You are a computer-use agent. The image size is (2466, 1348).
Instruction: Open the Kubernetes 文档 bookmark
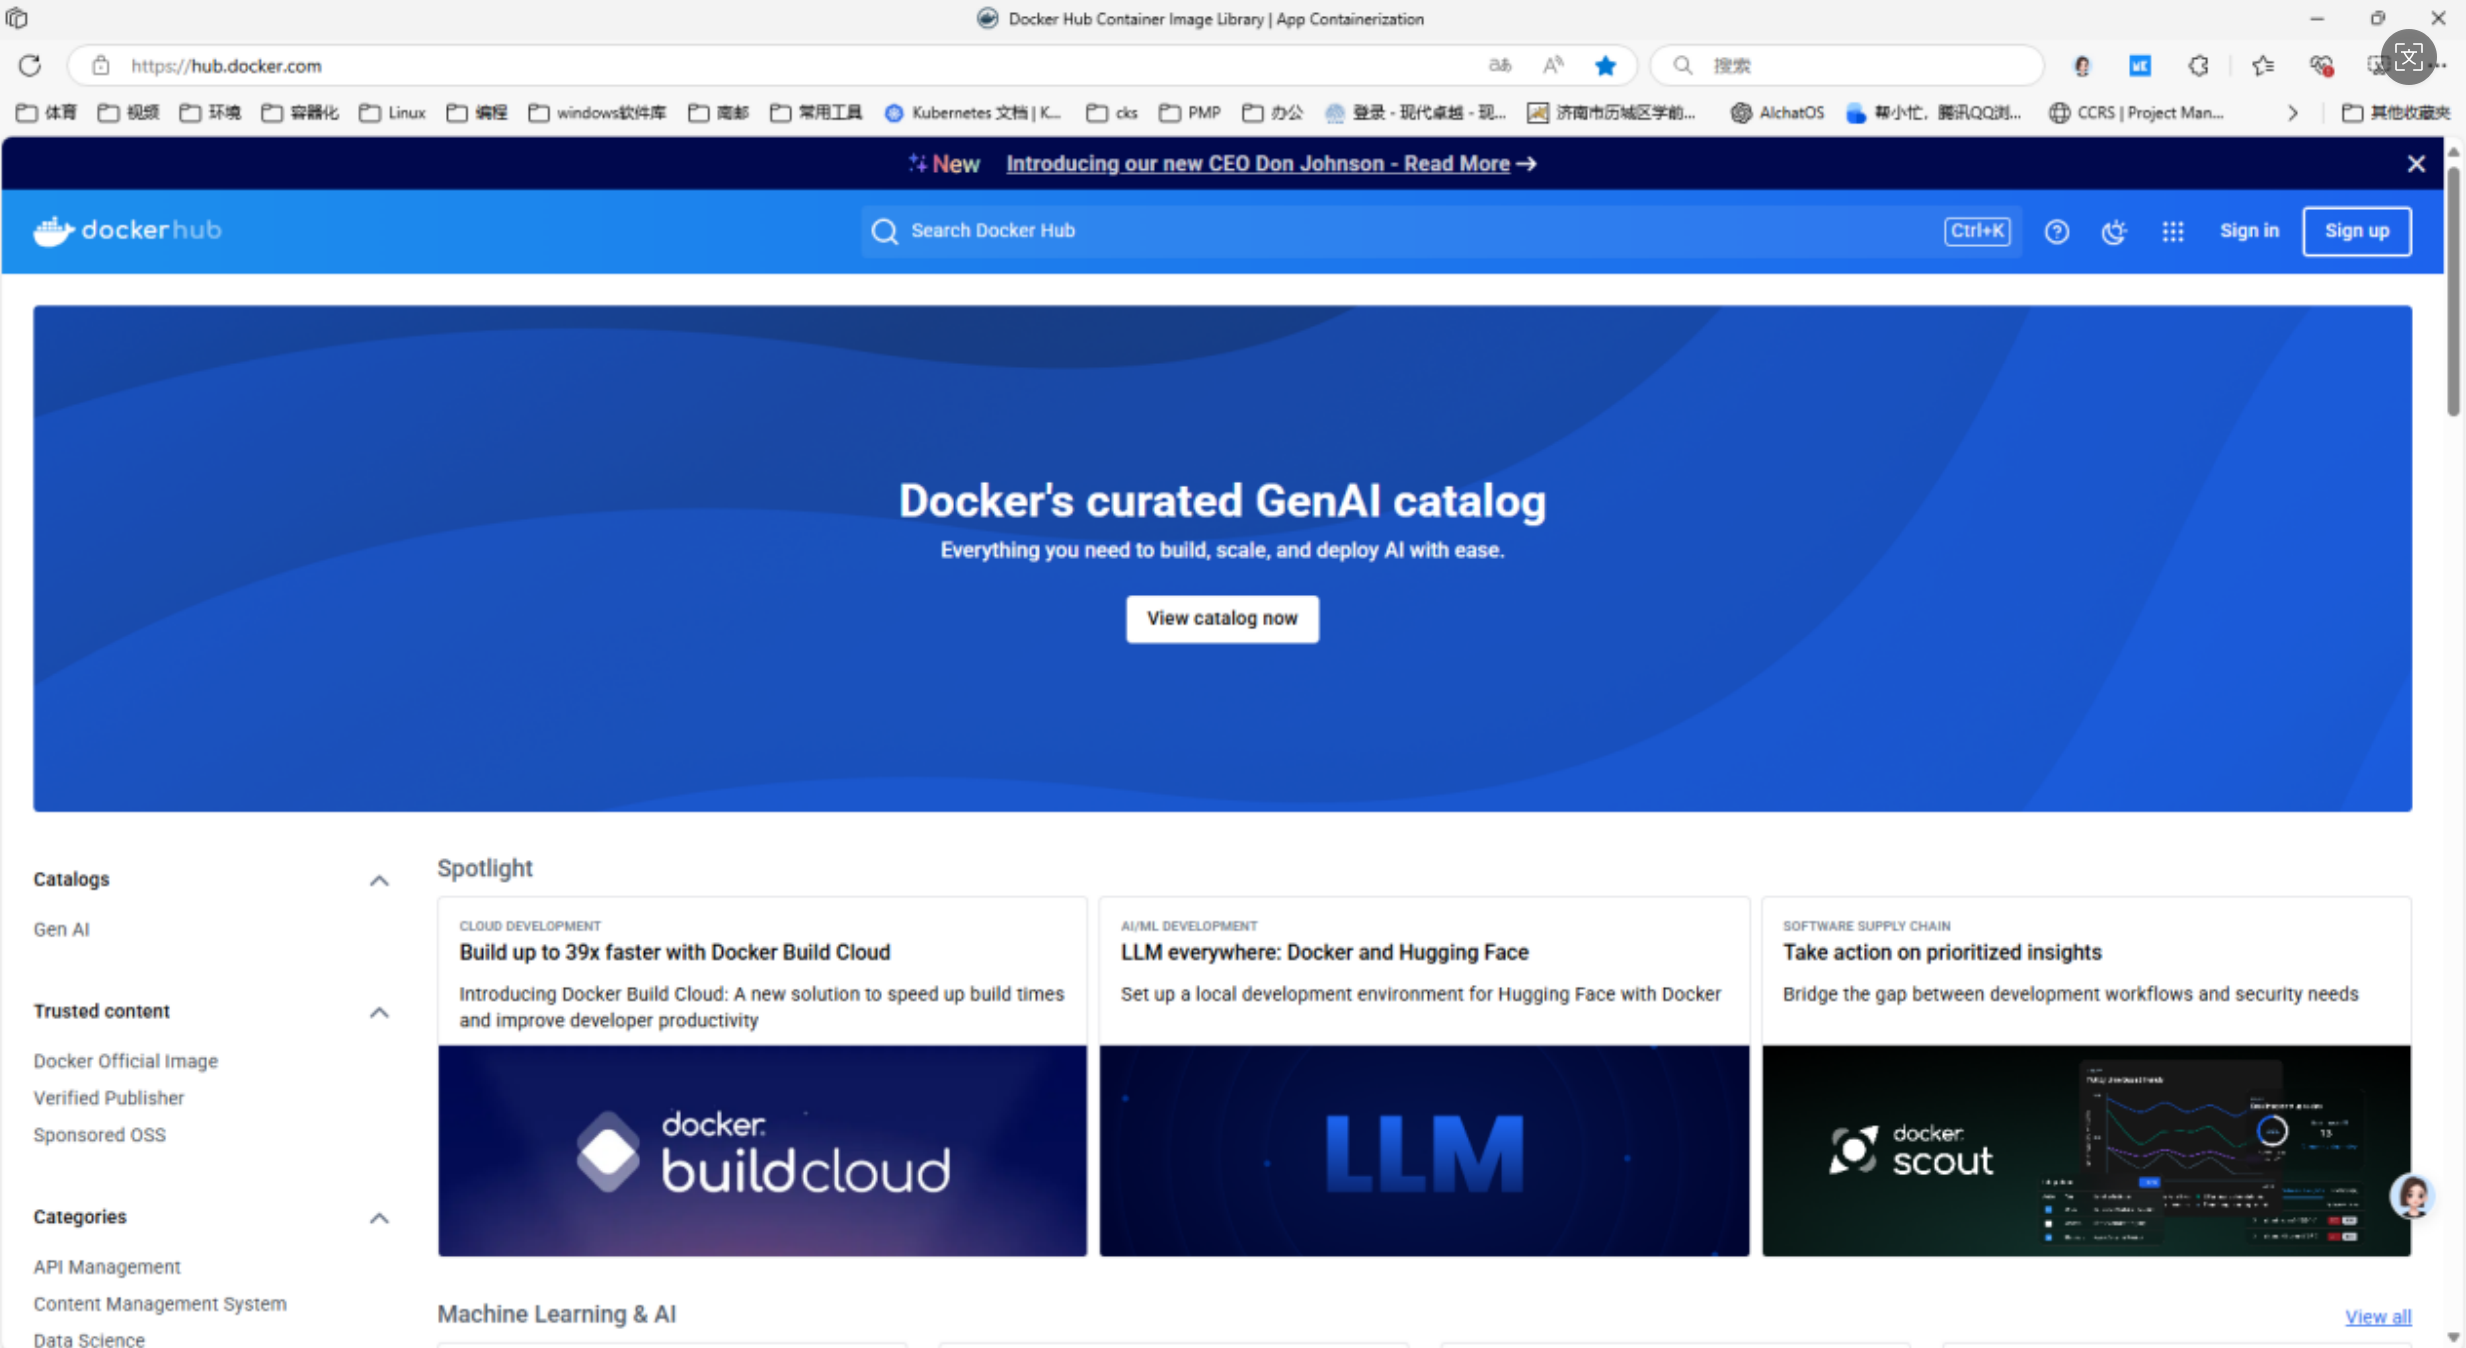pos(973,113)
